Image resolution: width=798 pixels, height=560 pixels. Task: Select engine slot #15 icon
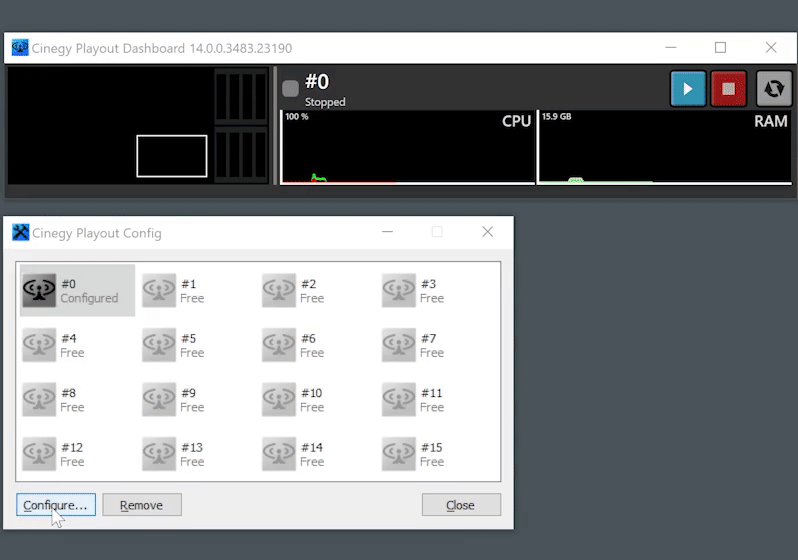(x=398, y=454)
